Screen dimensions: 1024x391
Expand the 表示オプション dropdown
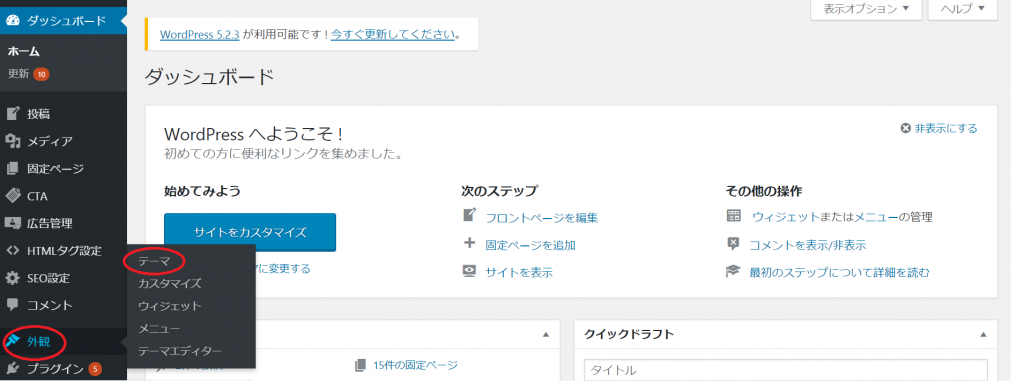(x=866, y=9)
